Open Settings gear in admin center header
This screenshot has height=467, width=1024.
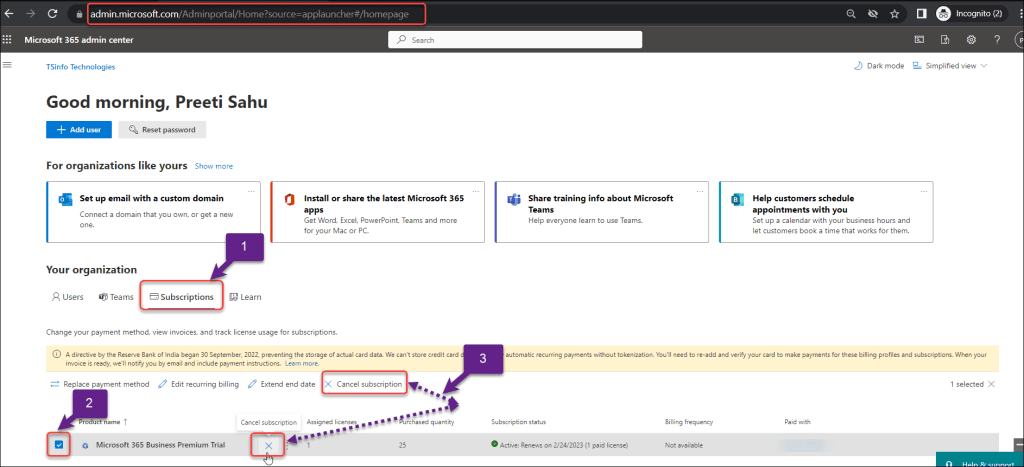click(971, 40)
